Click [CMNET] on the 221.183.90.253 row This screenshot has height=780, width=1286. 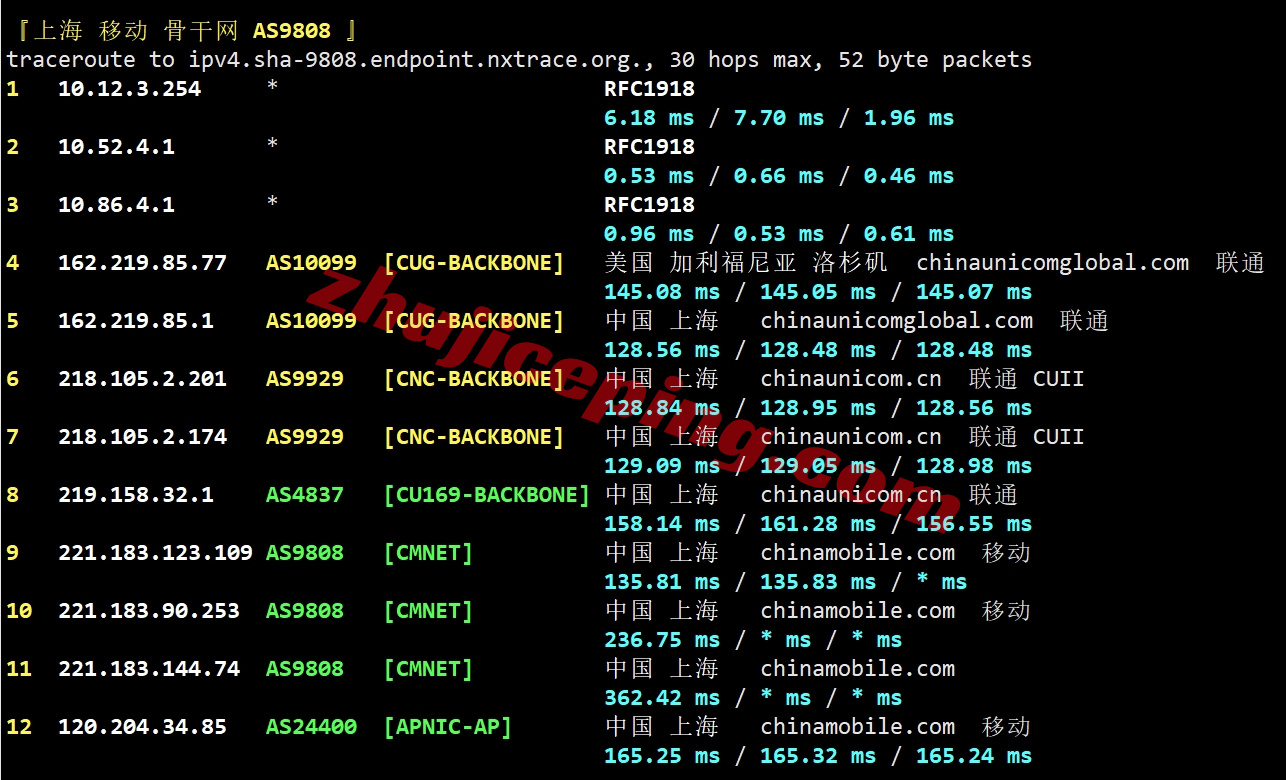(428, 611)
